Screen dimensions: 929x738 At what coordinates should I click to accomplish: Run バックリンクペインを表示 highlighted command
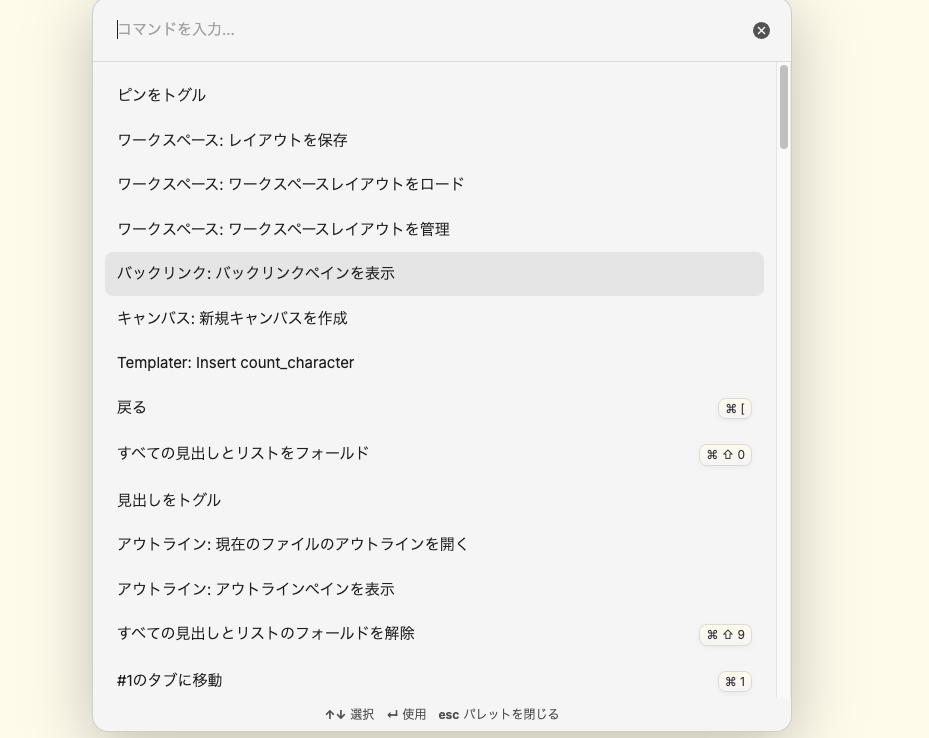tap(434, 274)
